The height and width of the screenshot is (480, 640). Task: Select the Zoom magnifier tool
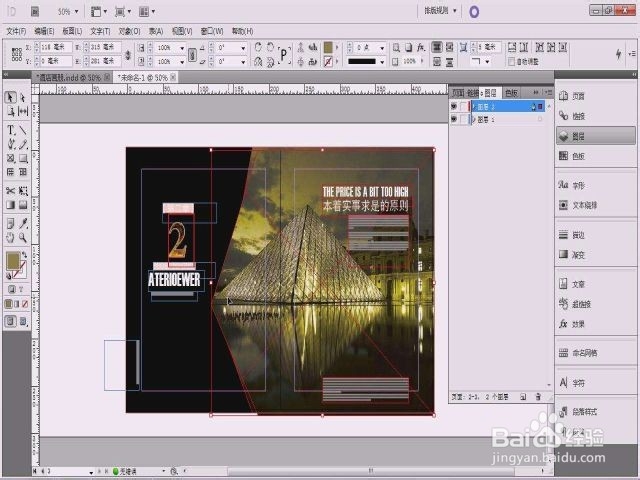[23, 237]
